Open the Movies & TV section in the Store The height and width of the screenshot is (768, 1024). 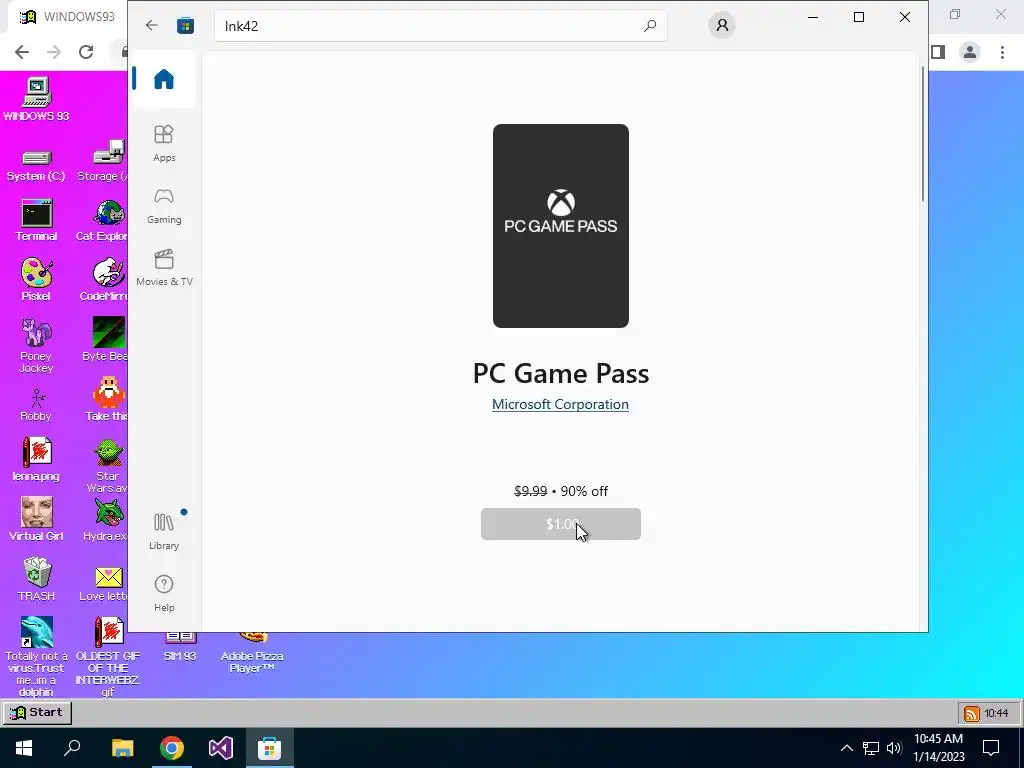click(164, 268)
